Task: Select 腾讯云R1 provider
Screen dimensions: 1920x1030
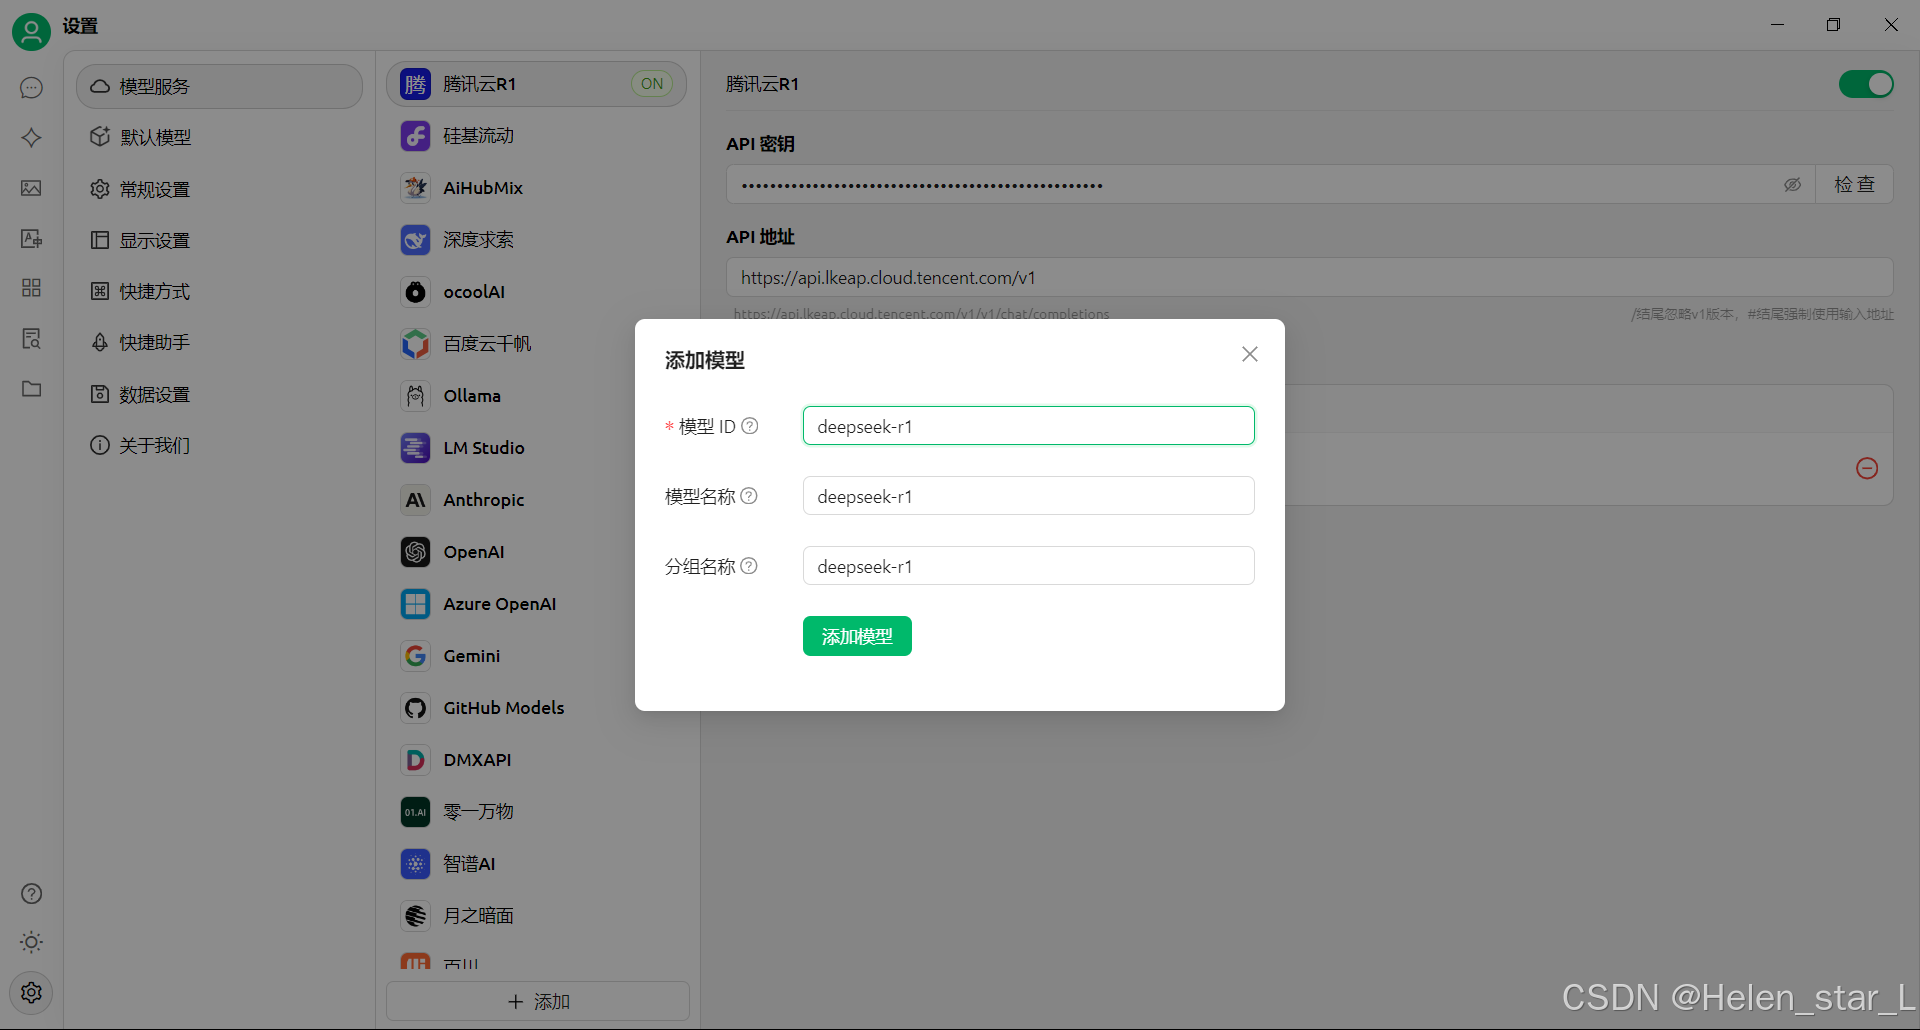Action: pyautogui.click(x=536, y=84)
